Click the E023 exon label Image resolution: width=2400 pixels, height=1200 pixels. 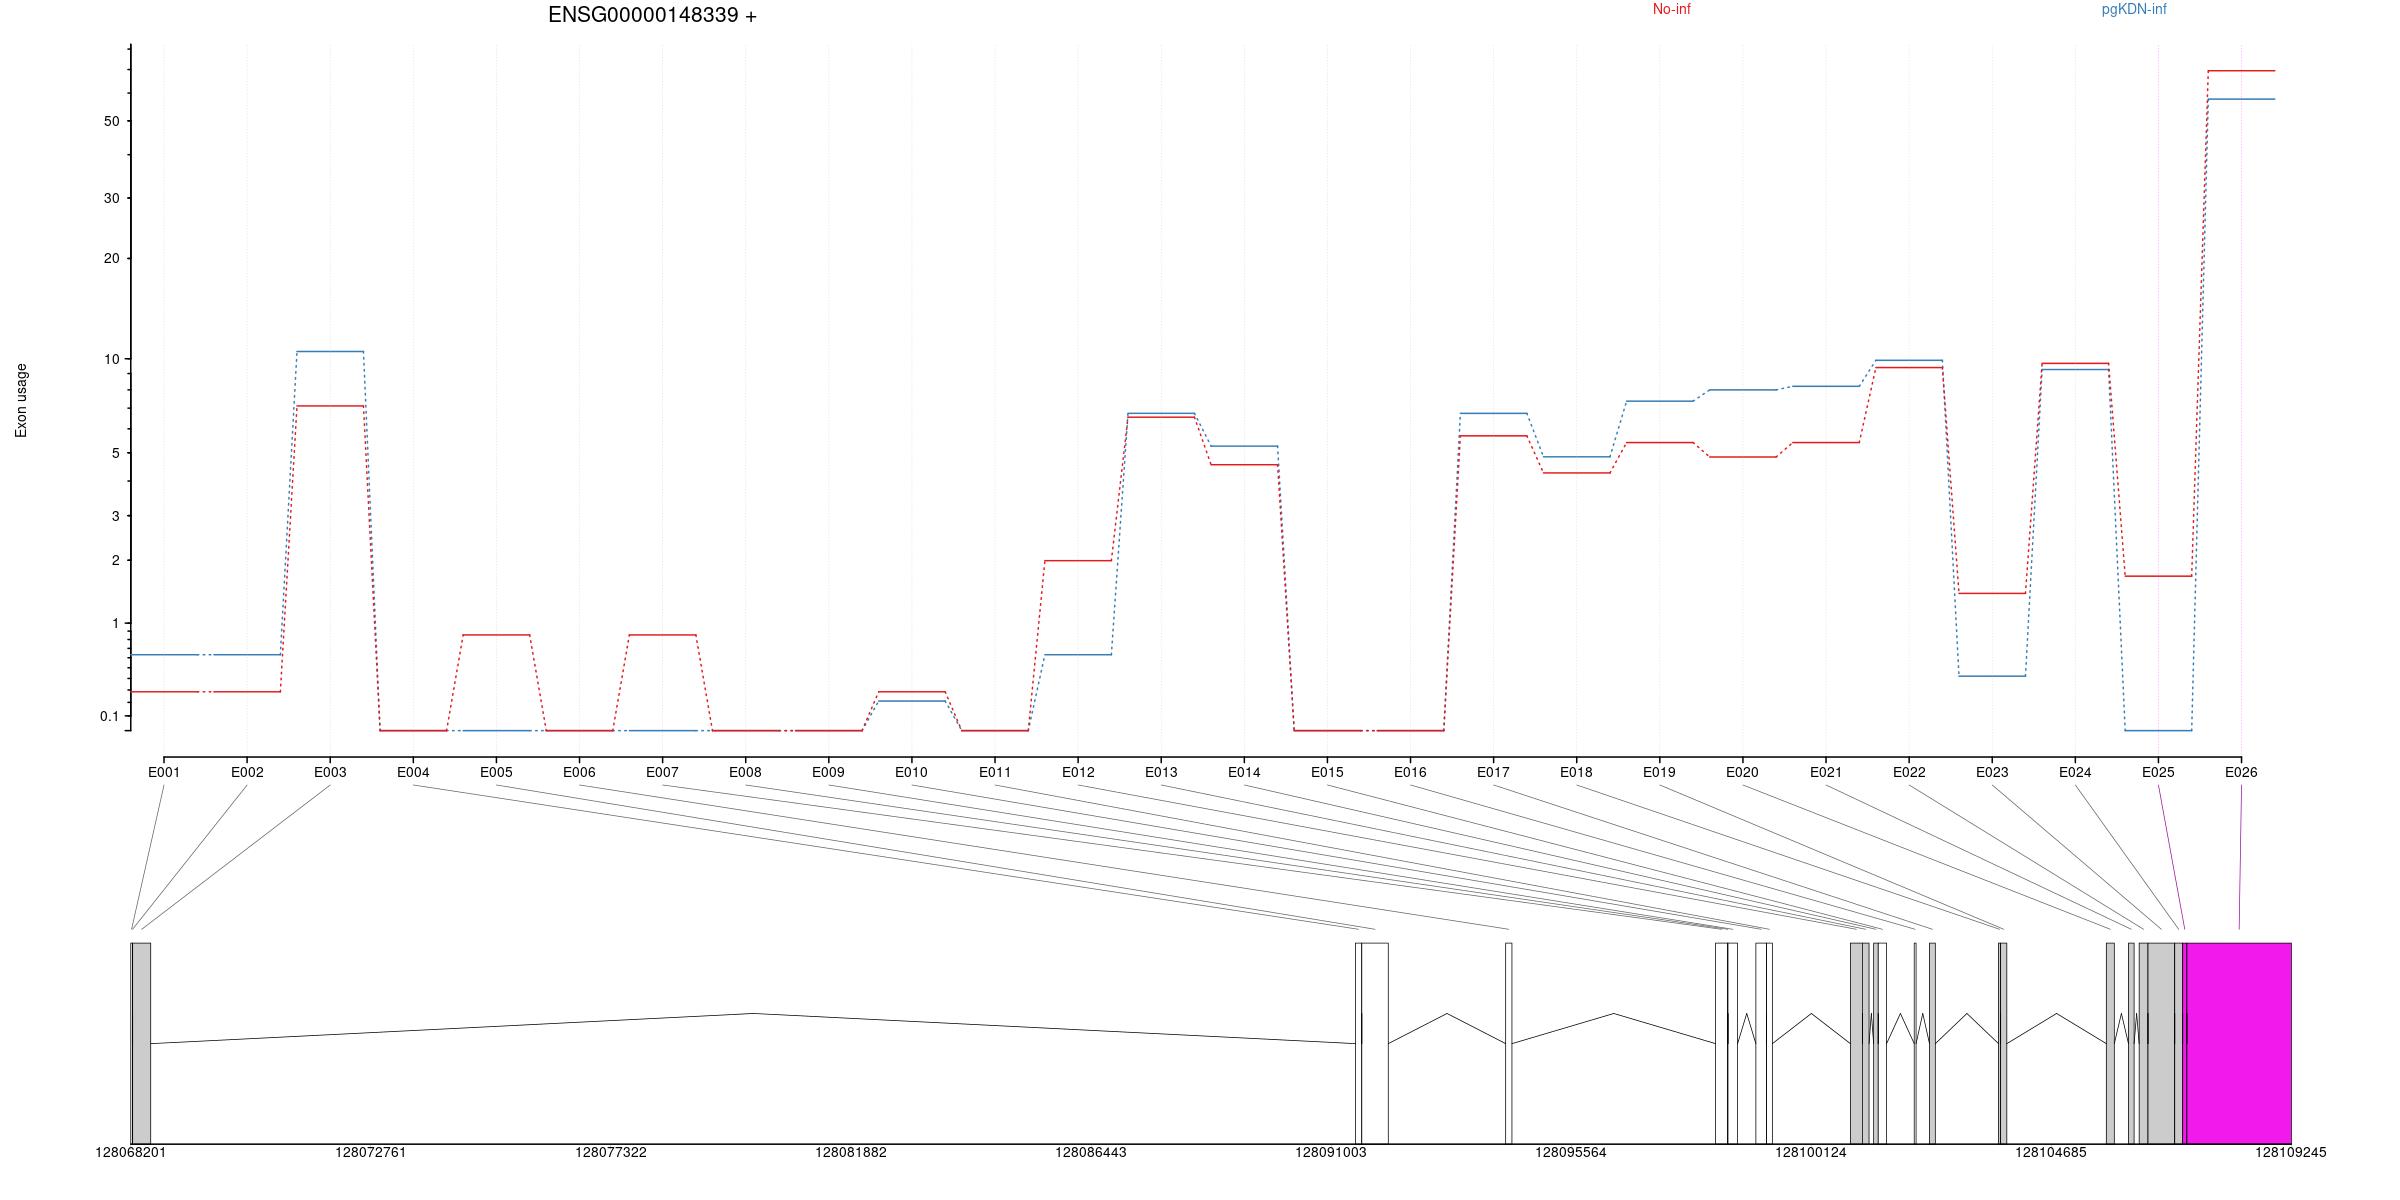[x=1992, y=772]
